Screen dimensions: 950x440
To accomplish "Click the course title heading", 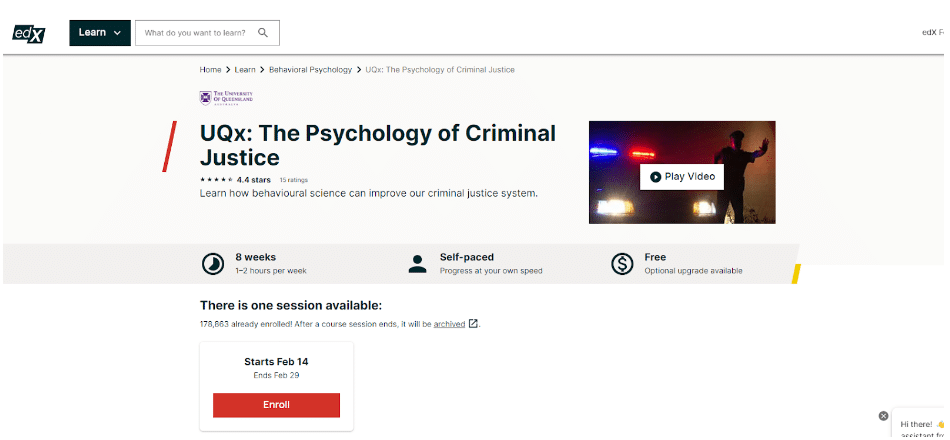I will 377,145.
